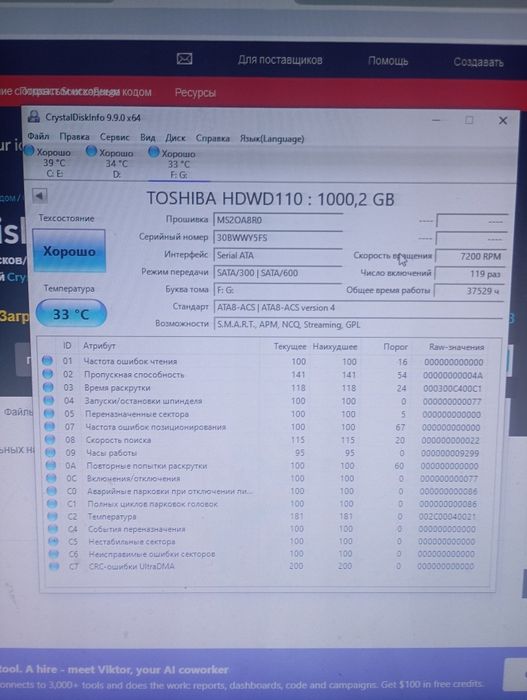Click the raw value 00000000004A
The height and width of the screenshot is (700, 527).
452,375
